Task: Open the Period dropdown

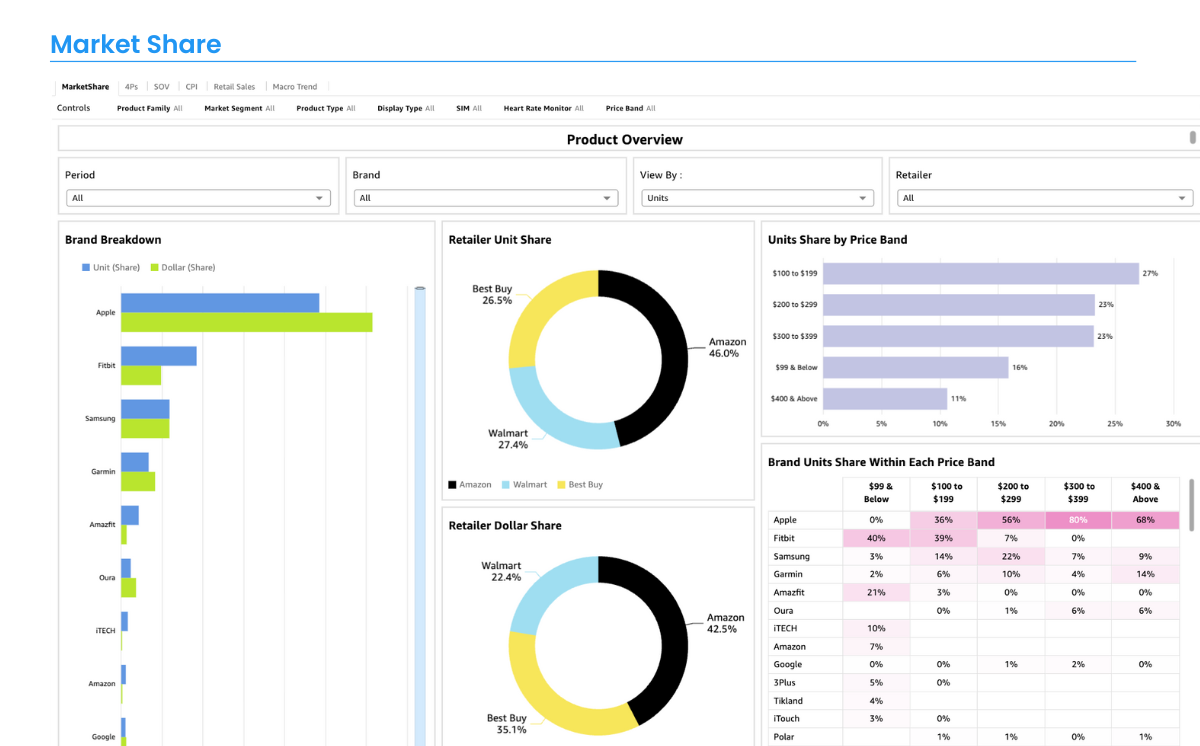Action: [x=198, y=198]
